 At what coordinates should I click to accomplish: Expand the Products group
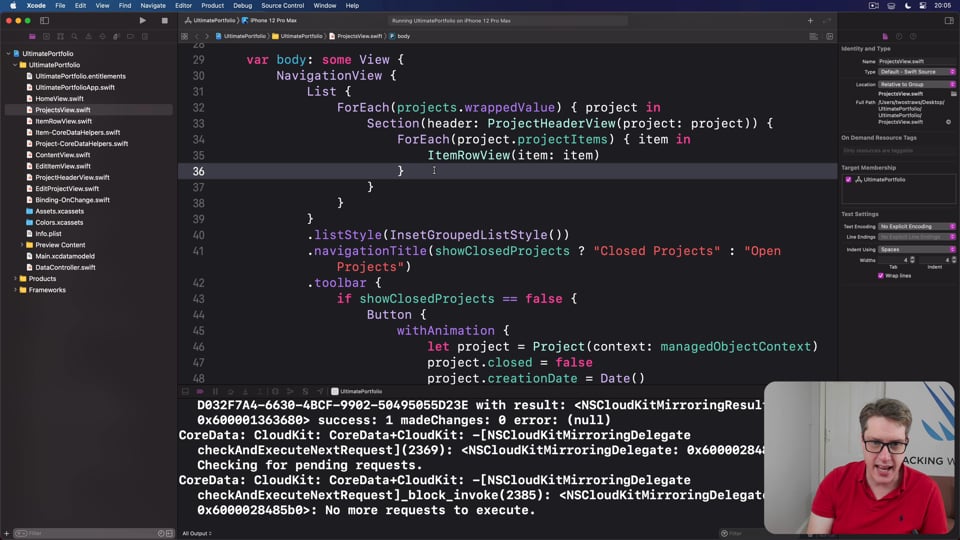pyautogui.click(x=15, y=279)
